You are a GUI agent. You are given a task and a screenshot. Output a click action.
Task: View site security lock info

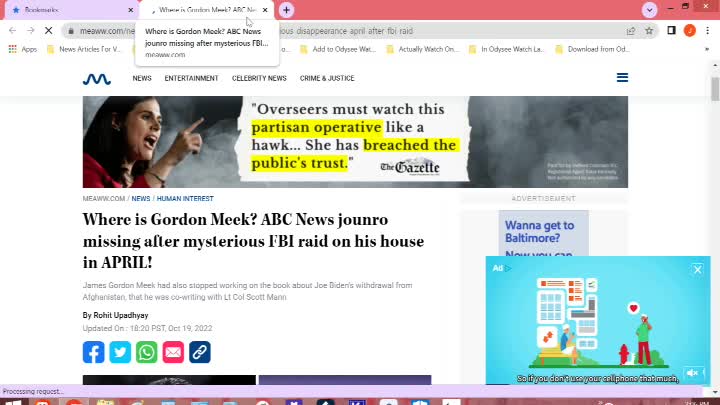pyautogui.click(x=71, y=31)
